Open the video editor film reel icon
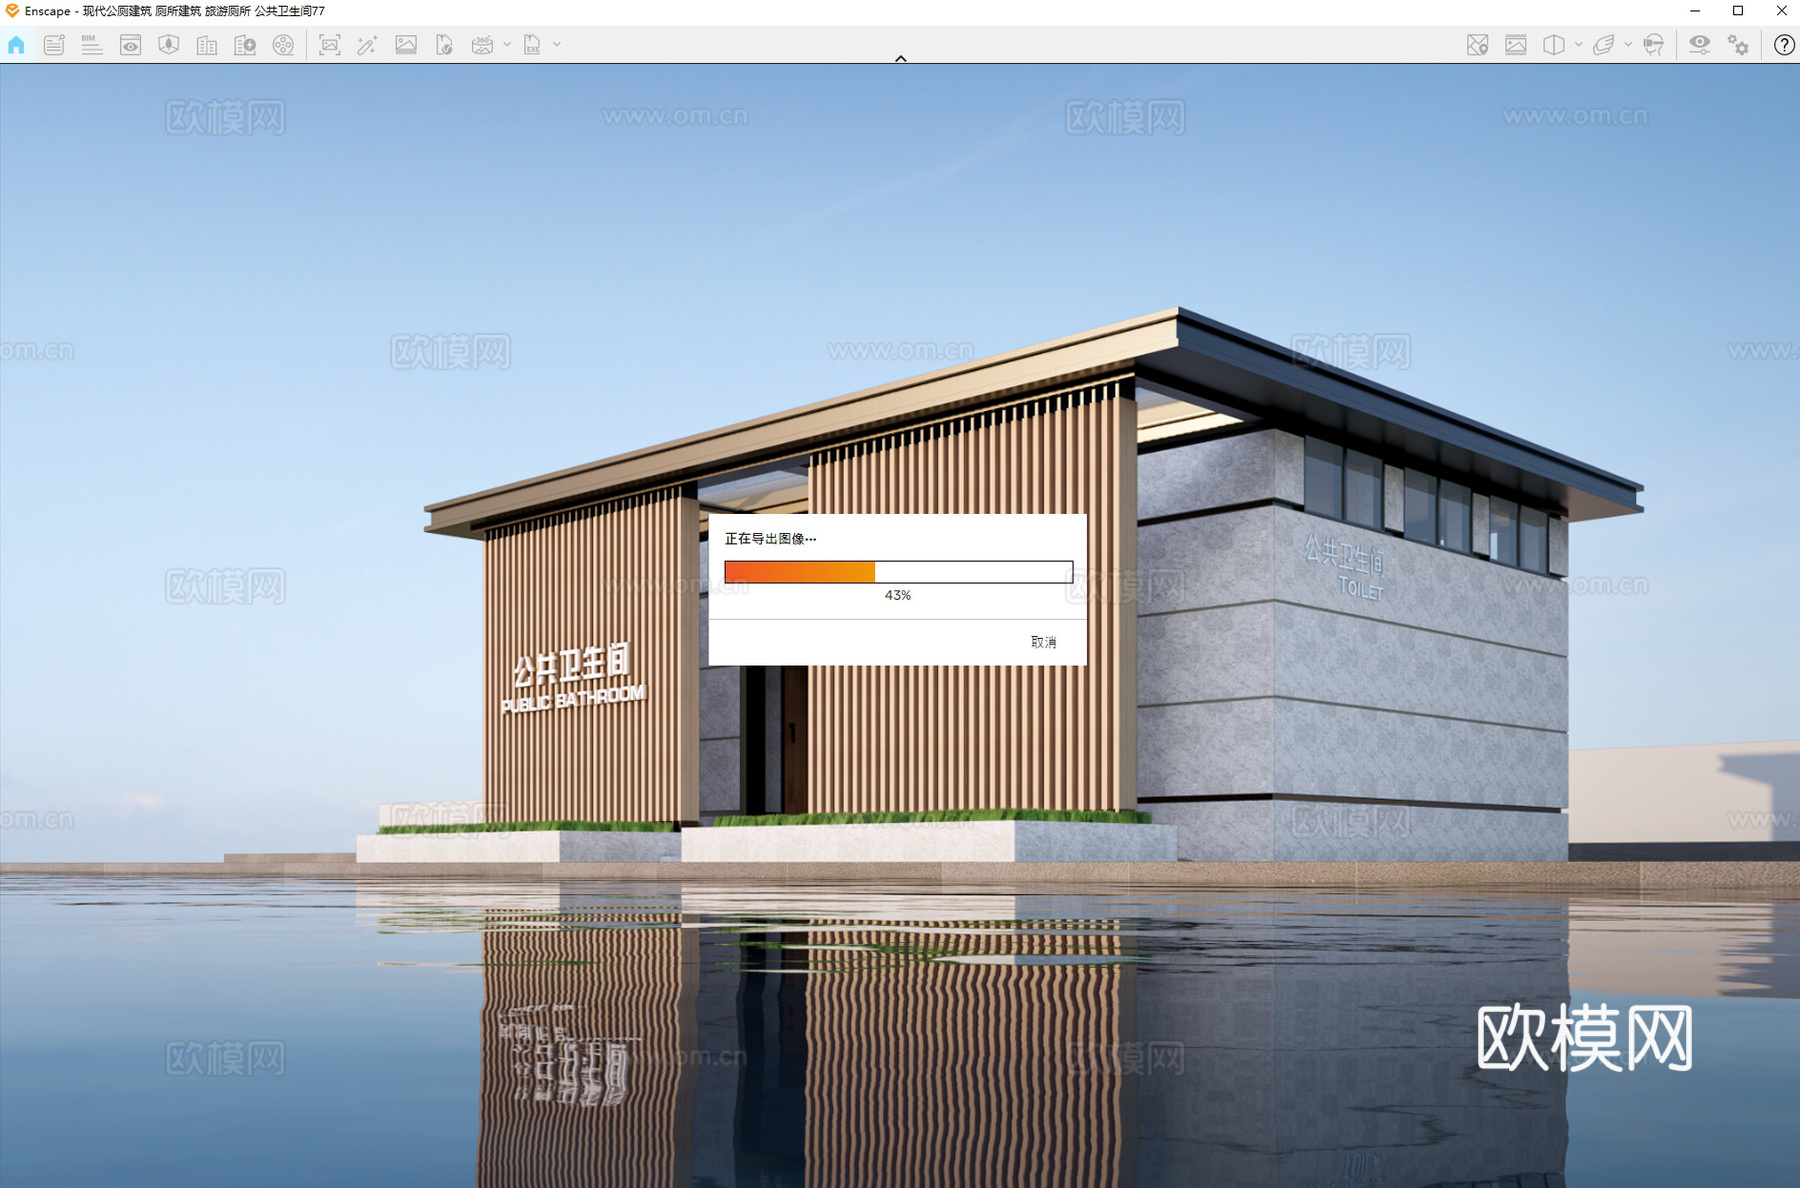This screenshot has height=1188, width=1800. (283, 45)
